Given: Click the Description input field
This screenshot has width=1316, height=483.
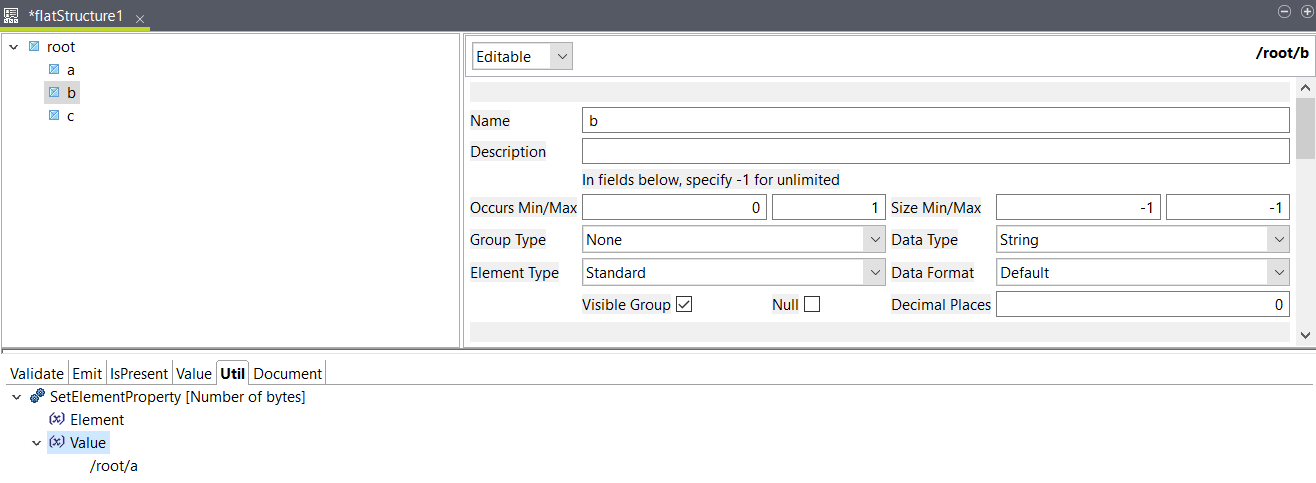Looking at the screenshot, I should click(x=935, y=152).
